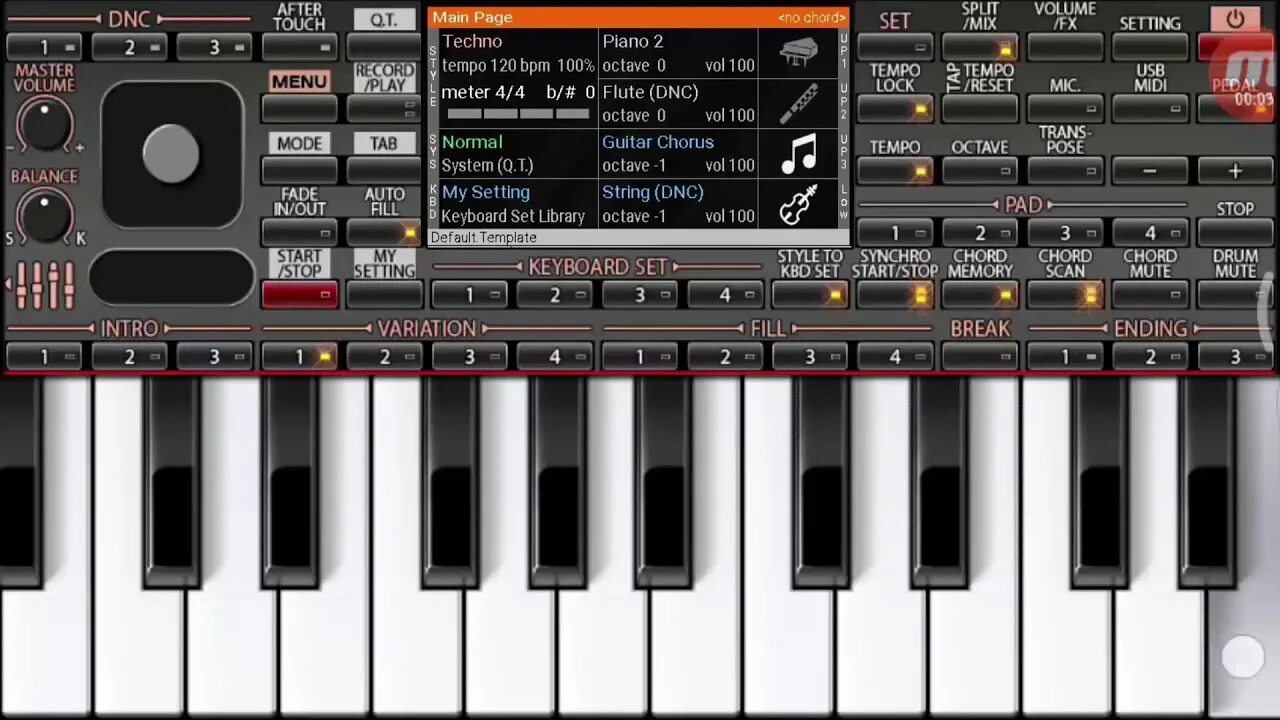Toggle Chord Scan
The height and width of the screenshot is (720, 1280).
1065,295
